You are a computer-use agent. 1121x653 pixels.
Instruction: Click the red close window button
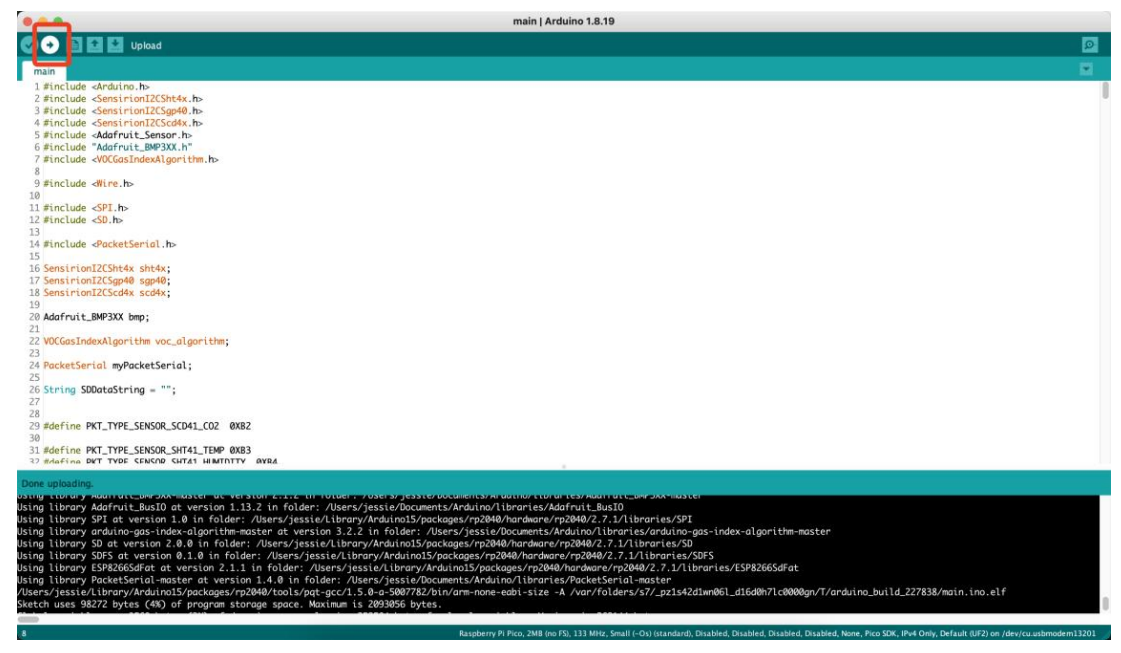coord(27,19)
